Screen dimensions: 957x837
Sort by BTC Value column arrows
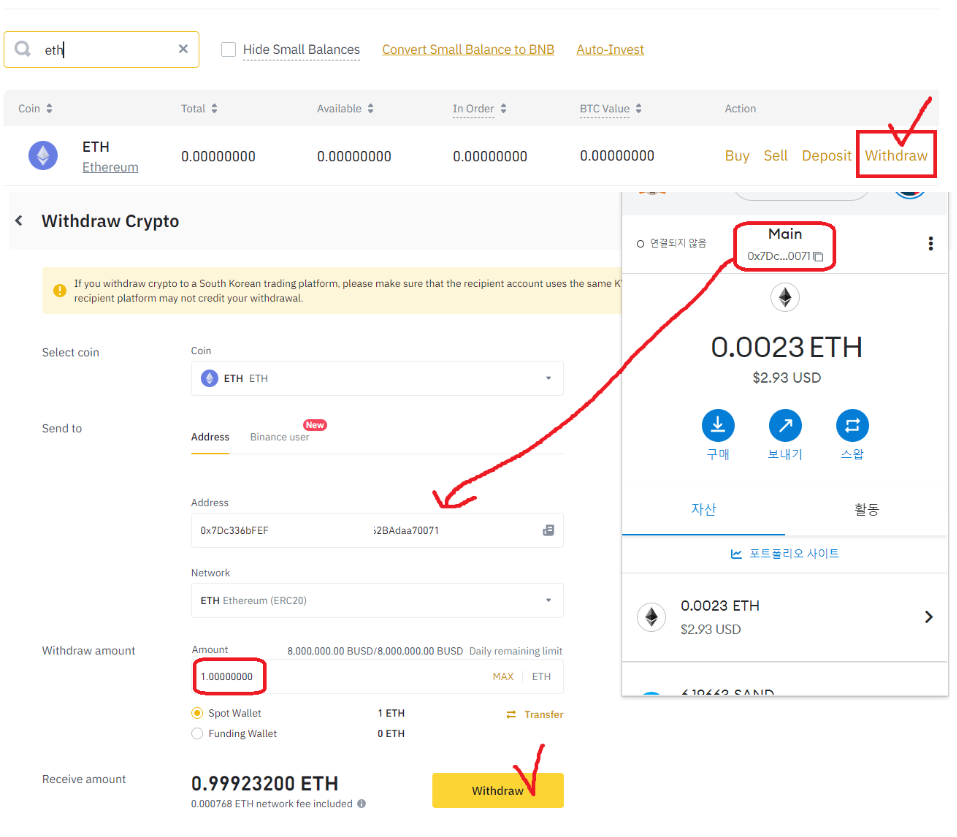click(x=638, y=108)
